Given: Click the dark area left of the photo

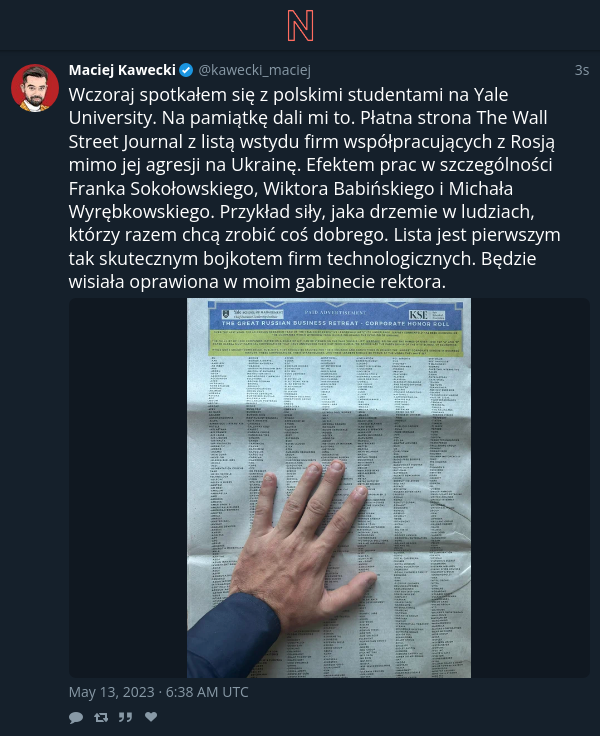Looking at the screenshot, I should tap(128, 488).
